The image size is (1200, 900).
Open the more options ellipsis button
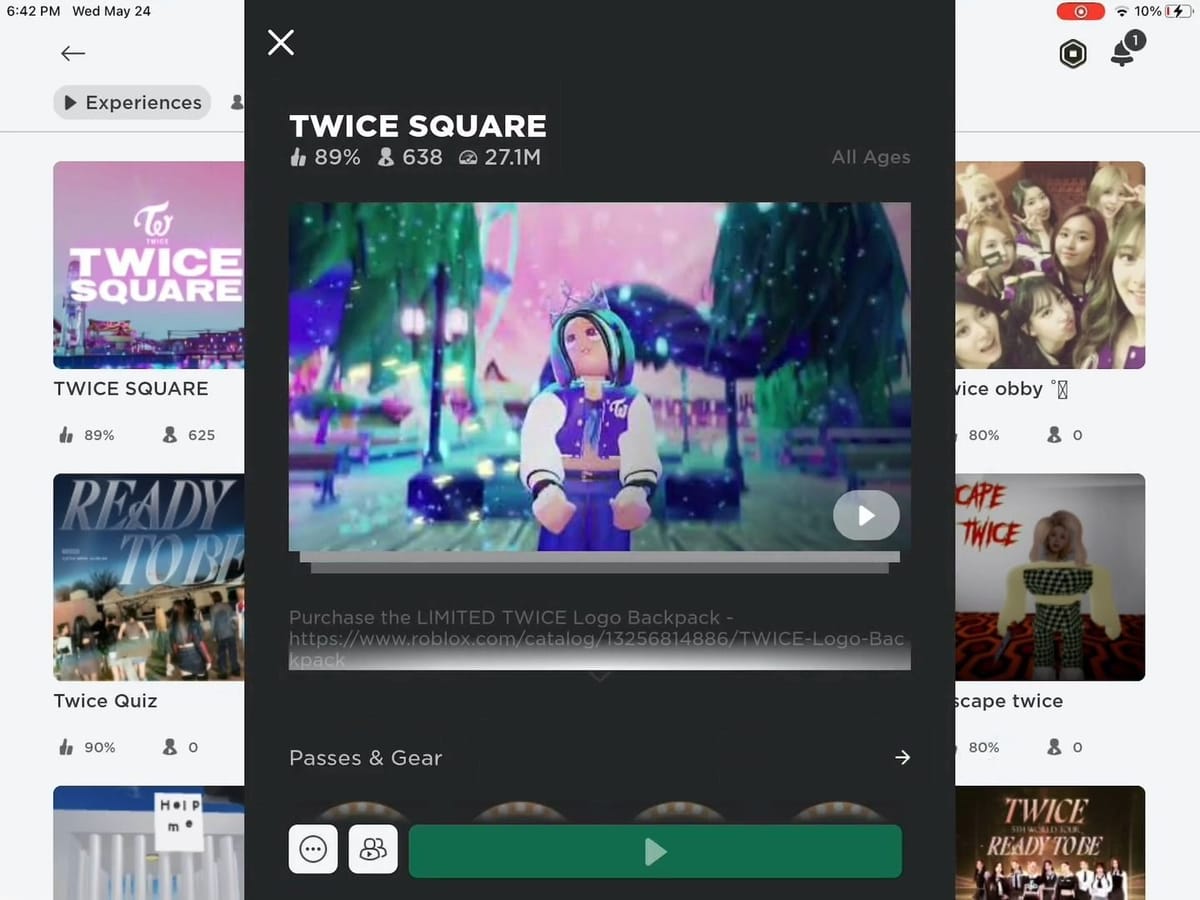tap(313, 850)
